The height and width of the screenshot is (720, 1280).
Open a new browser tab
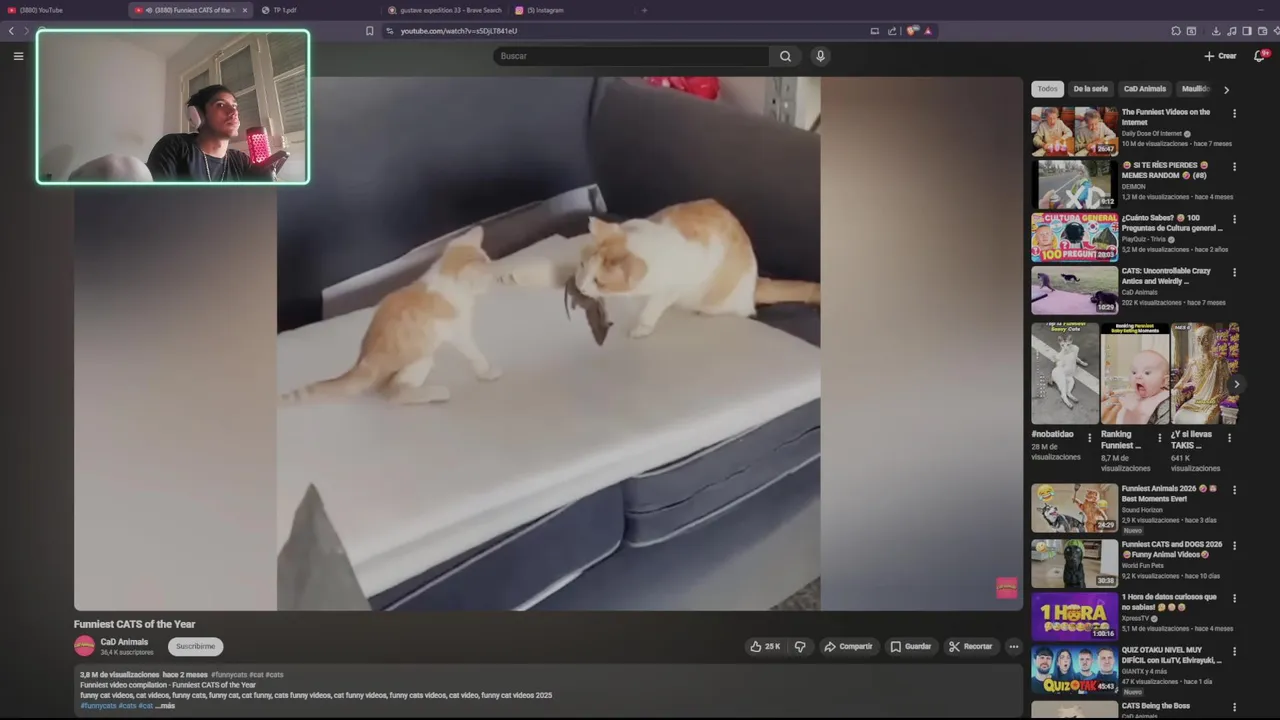coord(644,10)
